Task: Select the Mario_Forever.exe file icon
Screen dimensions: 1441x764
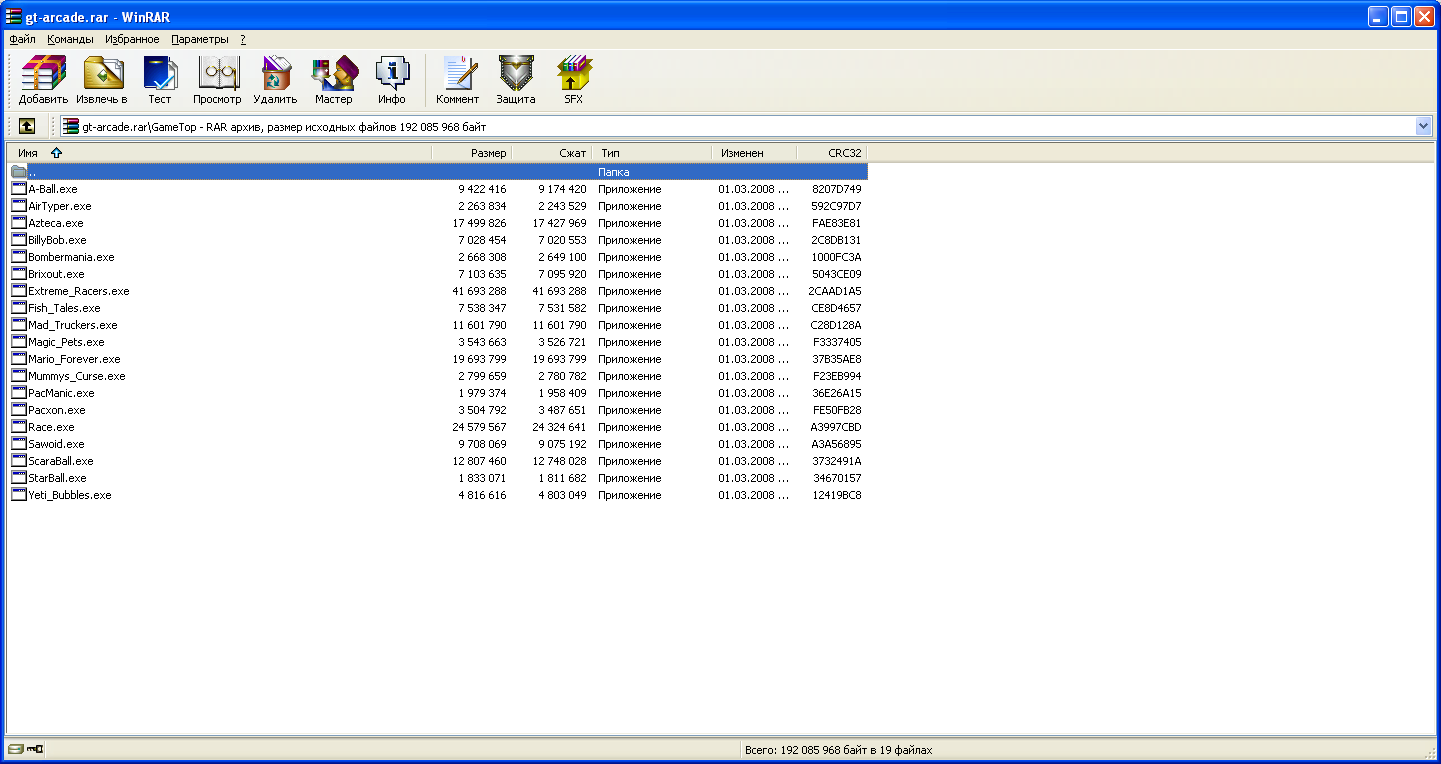Action: (19, 359)
